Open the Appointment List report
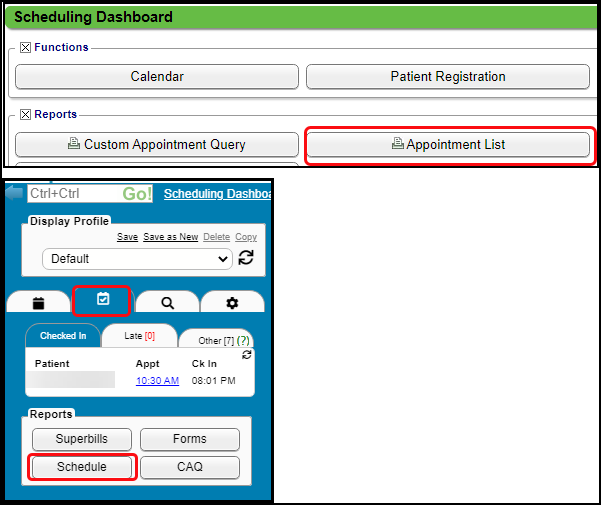This screenshot has width=601, height=505. coord(448,145)
